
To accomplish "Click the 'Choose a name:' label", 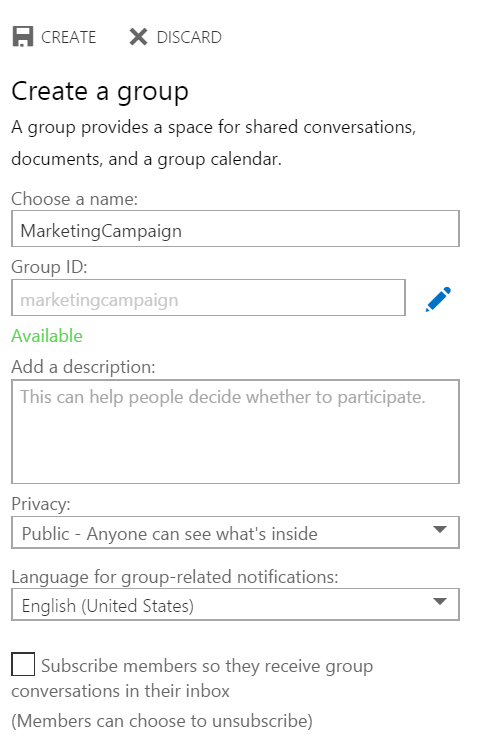I will [x=75, y=199].
